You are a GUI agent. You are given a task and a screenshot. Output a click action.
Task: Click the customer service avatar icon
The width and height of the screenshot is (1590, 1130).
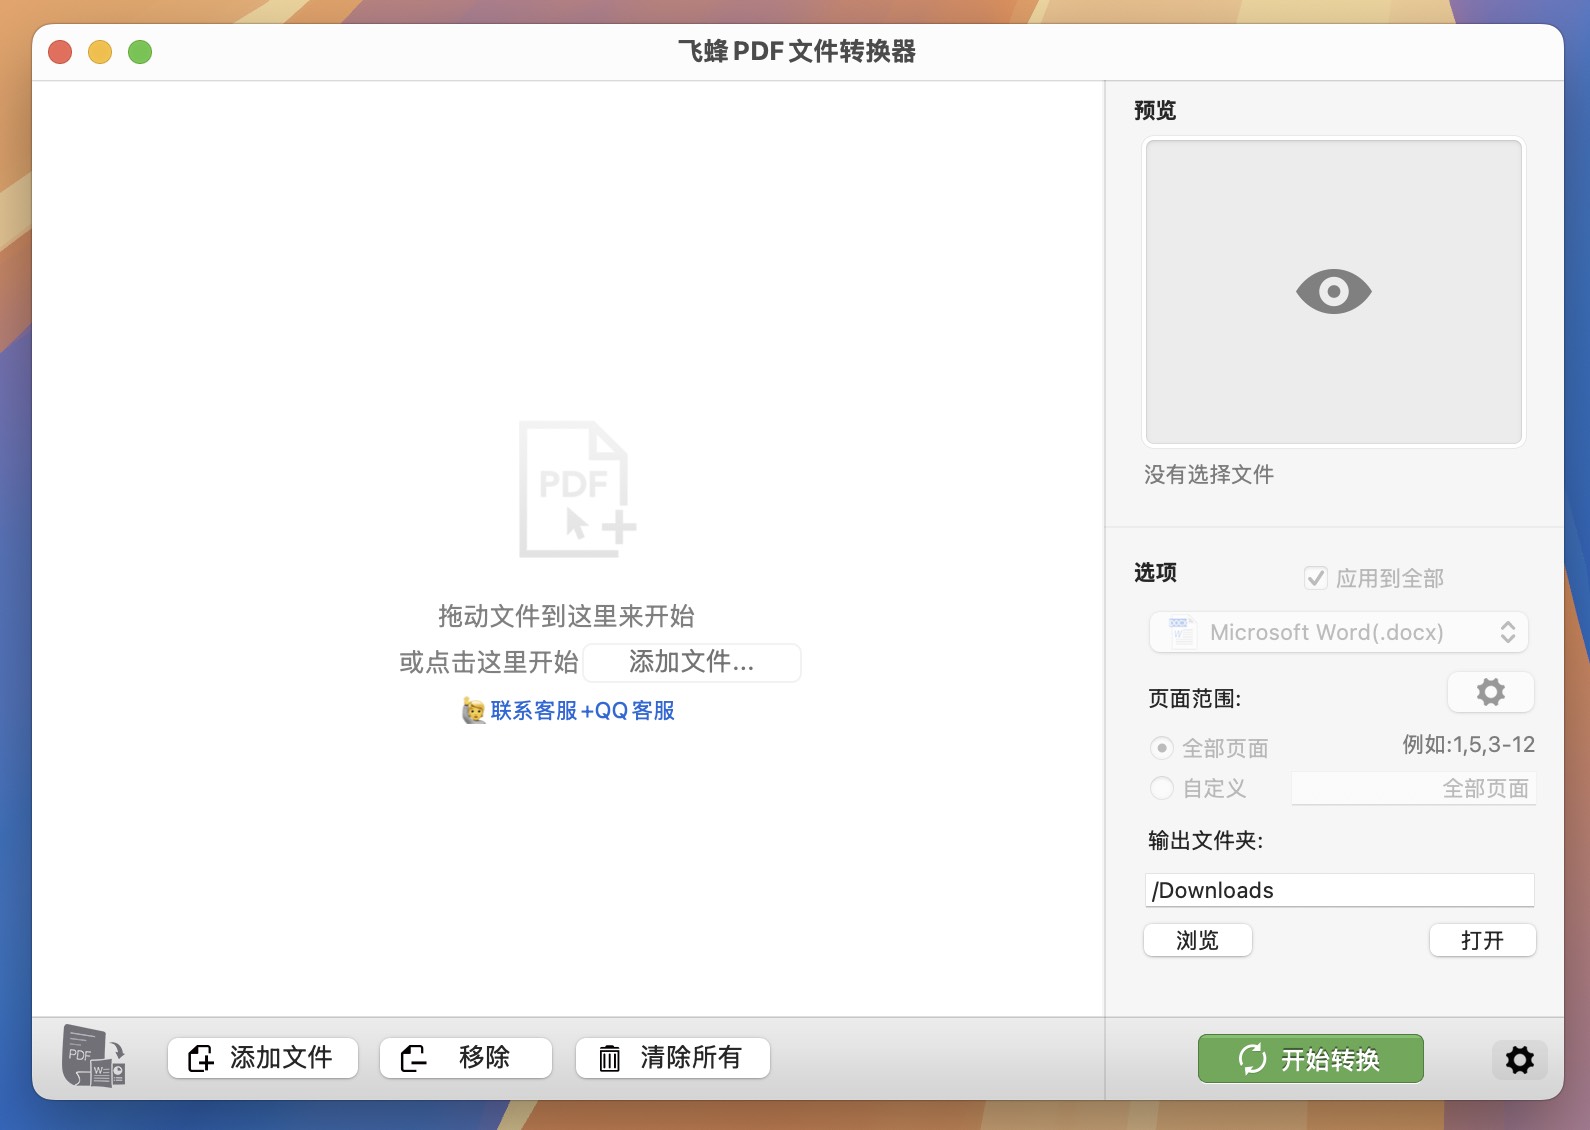(473, 711)
